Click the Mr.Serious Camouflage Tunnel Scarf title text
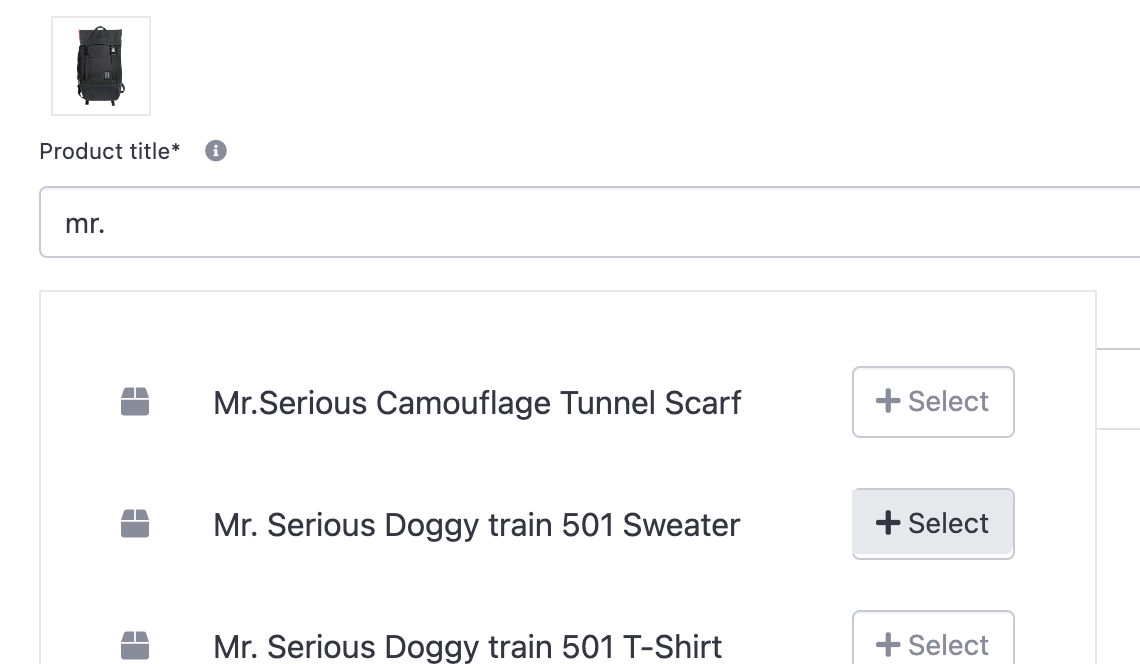Screen dimensions: 1140x664 pyautogui.click(x=477, y=403)
